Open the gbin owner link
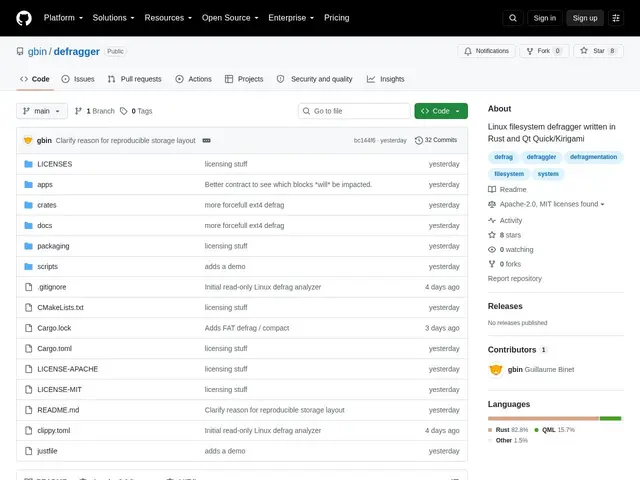 [x=37, y=52]
